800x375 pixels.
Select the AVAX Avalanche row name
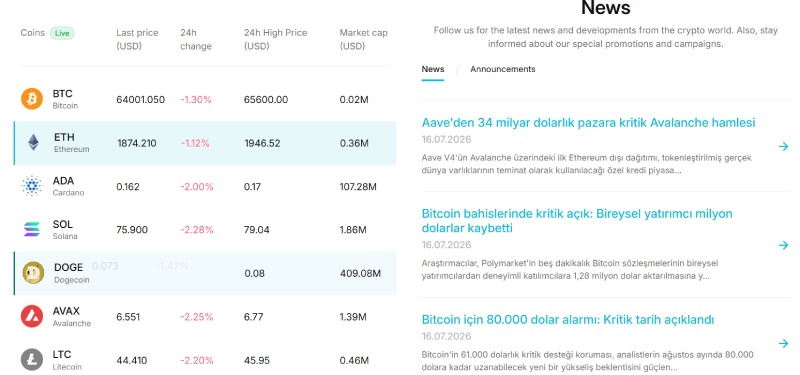(x=71, y=316)
